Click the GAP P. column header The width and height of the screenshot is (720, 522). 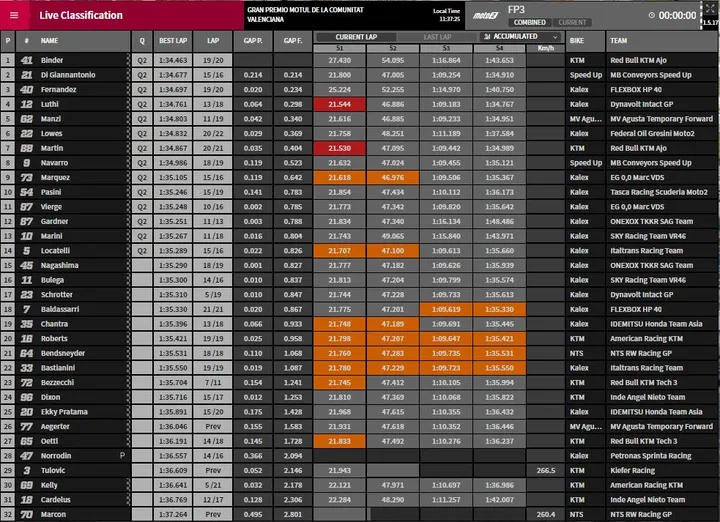pos(253,41)
